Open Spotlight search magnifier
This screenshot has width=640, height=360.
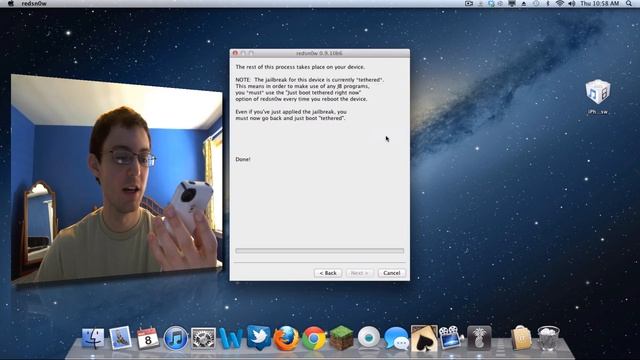pyautogui.click(x=629, y=3)
